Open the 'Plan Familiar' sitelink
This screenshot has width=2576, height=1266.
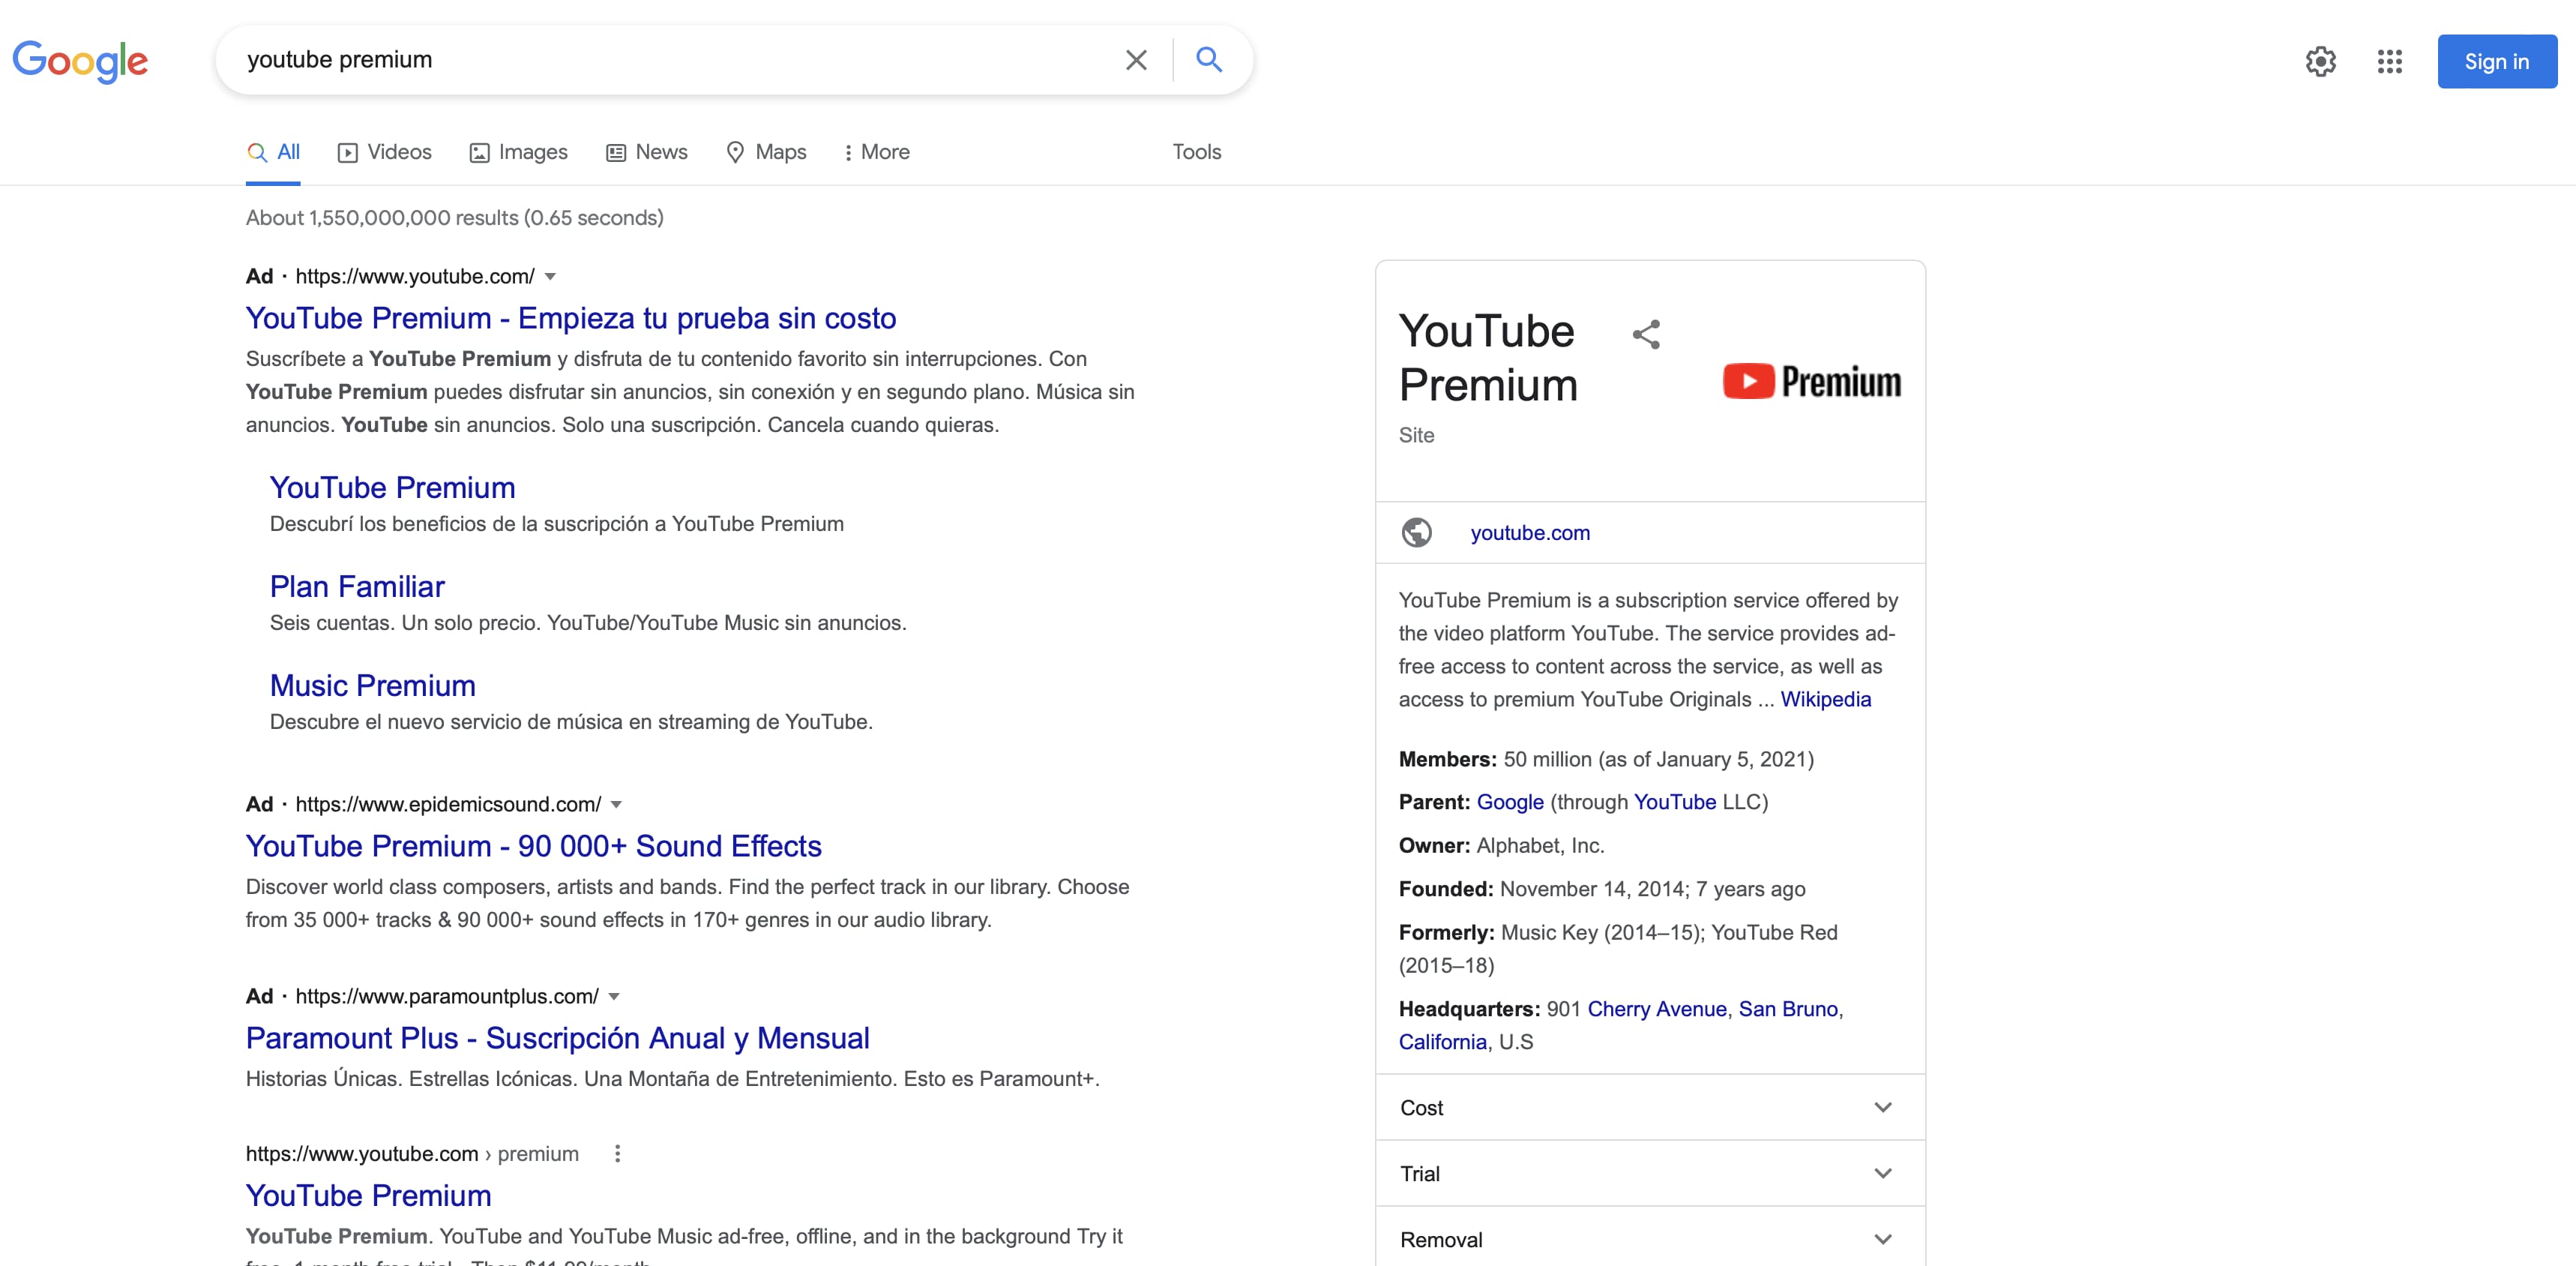pyautogui.click(x=357, y=587)
